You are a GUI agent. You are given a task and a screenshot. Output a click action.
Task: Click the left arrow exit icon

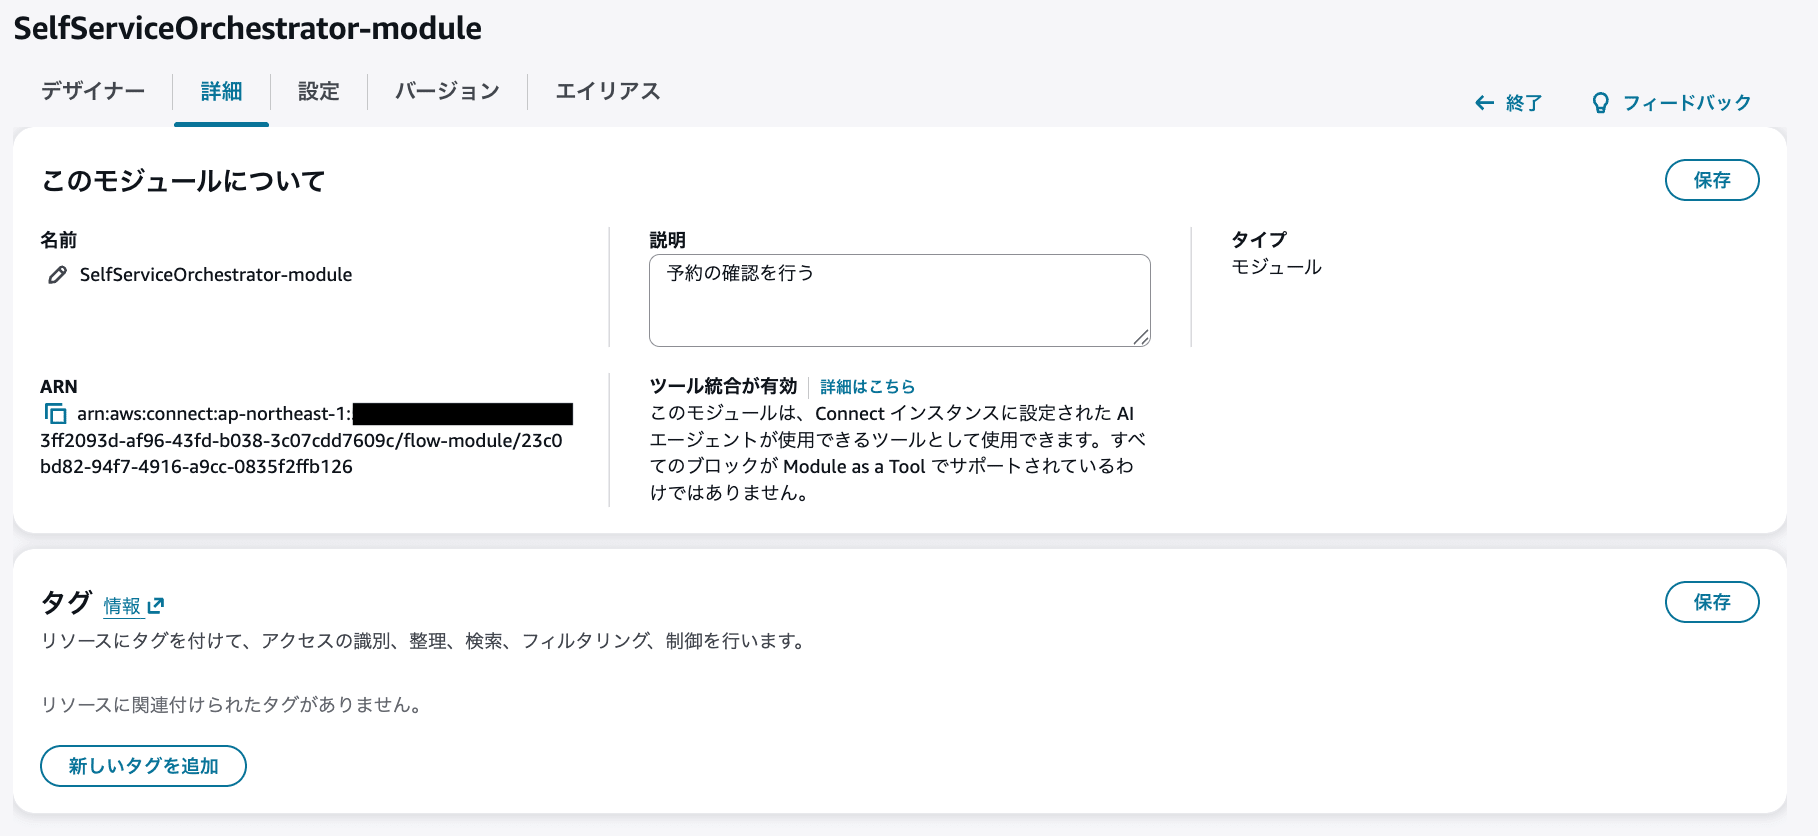pyautogui.click(x=1484, y=103)
